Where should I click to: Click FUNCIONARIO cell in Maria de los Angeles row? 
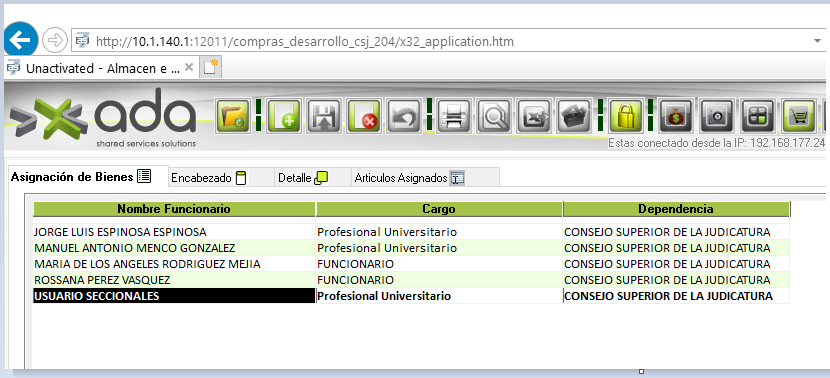(439, 264)
